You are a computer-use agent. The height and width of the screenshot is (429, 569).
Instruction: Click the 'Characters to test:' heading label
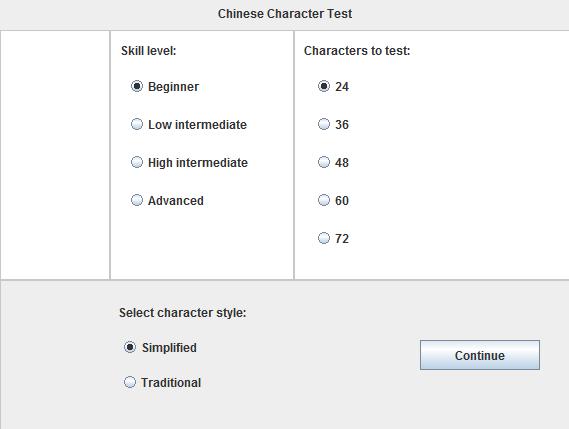pyautogui.click(x=357, y=51)
